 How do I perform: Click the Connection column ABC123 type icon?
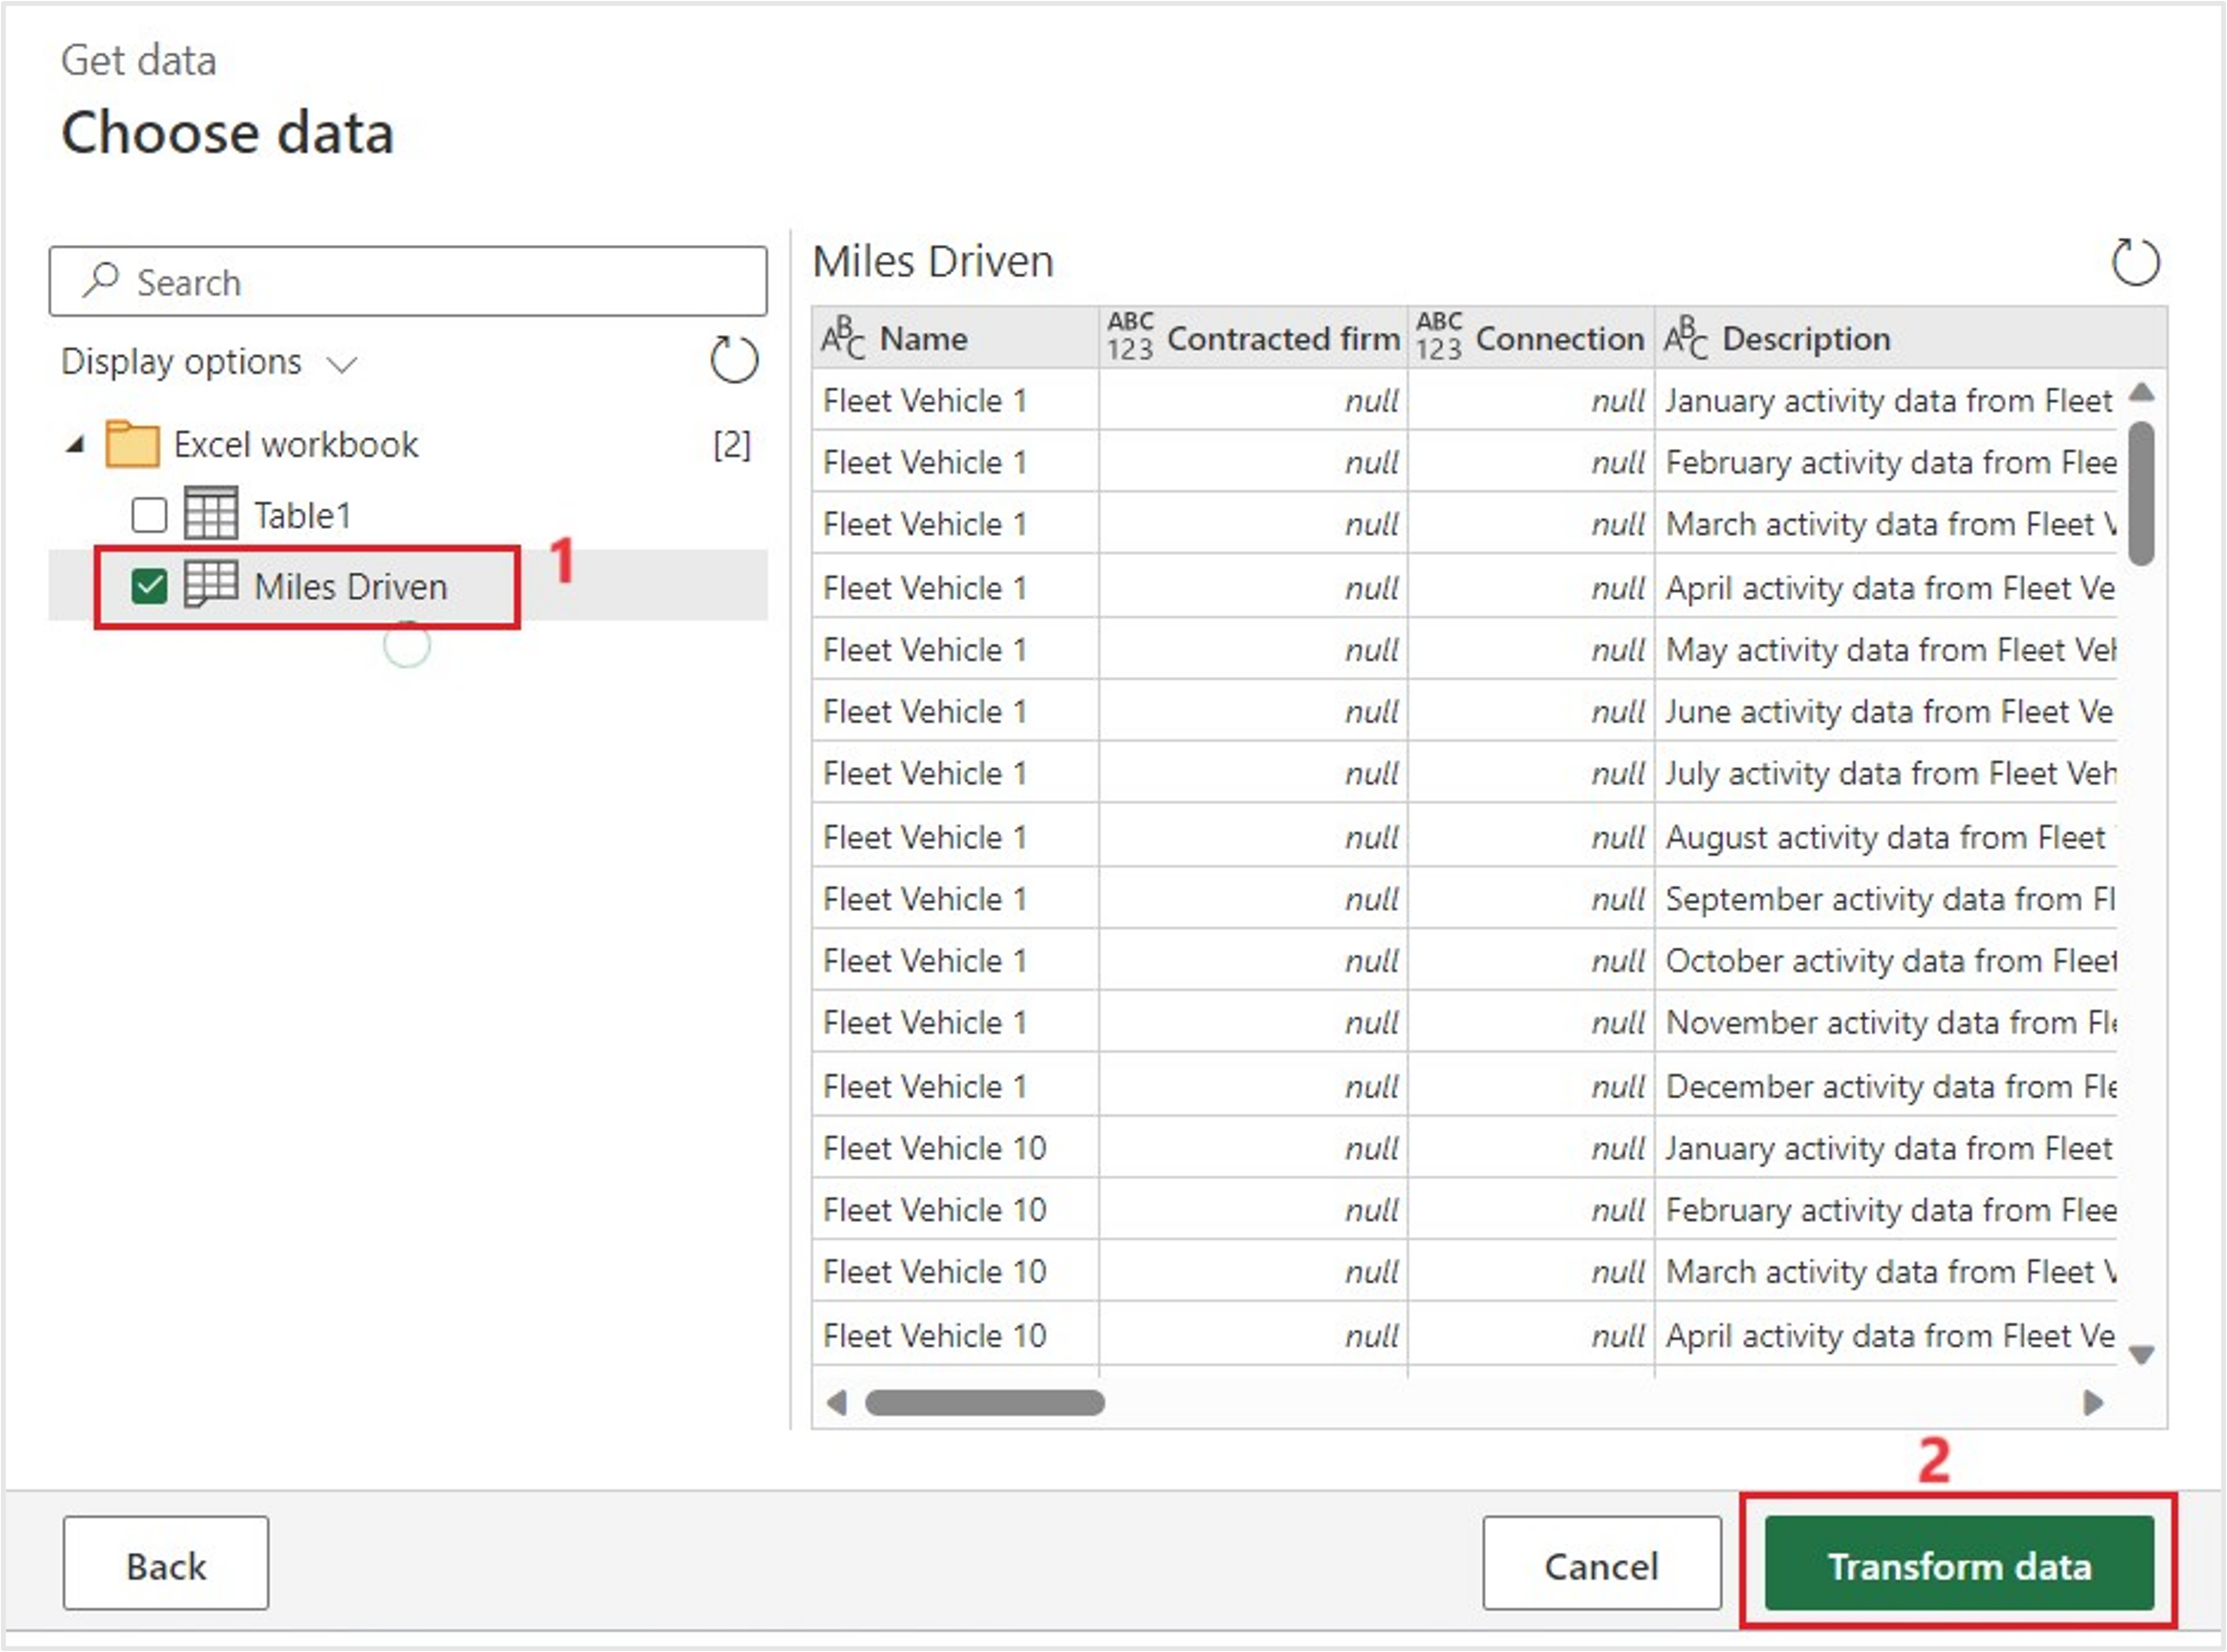click(1438, 336)
